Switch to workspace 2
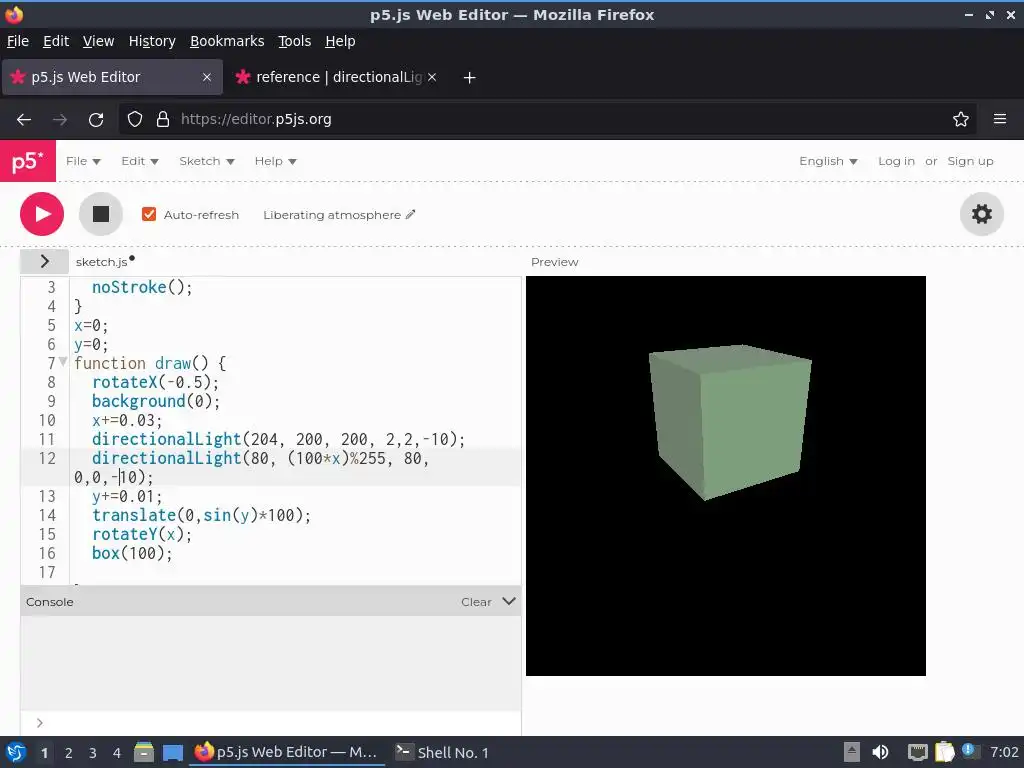 pyautogui.click(x=69, y=753)
